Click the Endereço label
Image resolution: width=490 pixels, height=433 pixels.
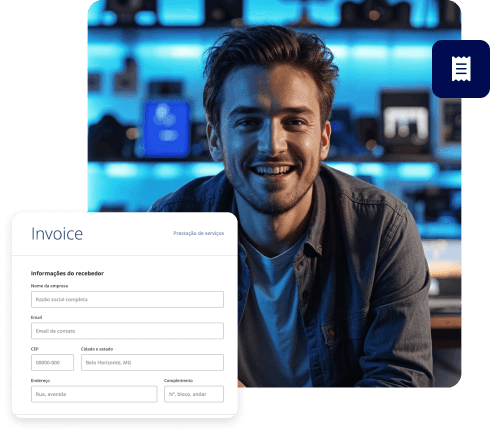(40, 380)
